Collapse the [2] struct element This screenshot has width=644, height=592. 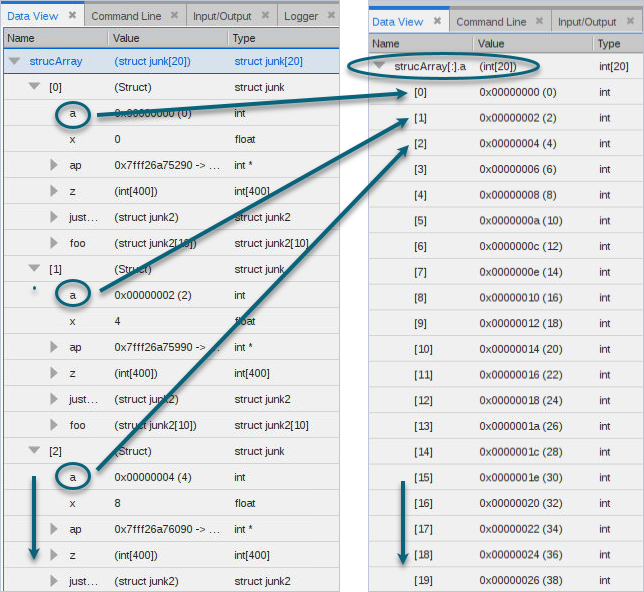[34, 451]
